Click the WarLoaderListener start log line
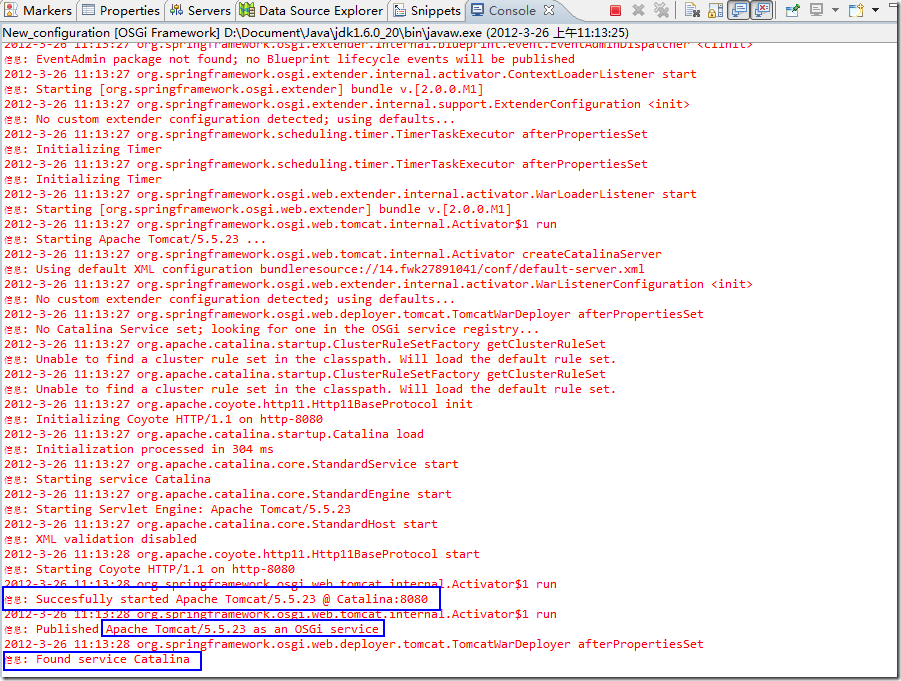This screenshot has height=681, width=901. 351,194
